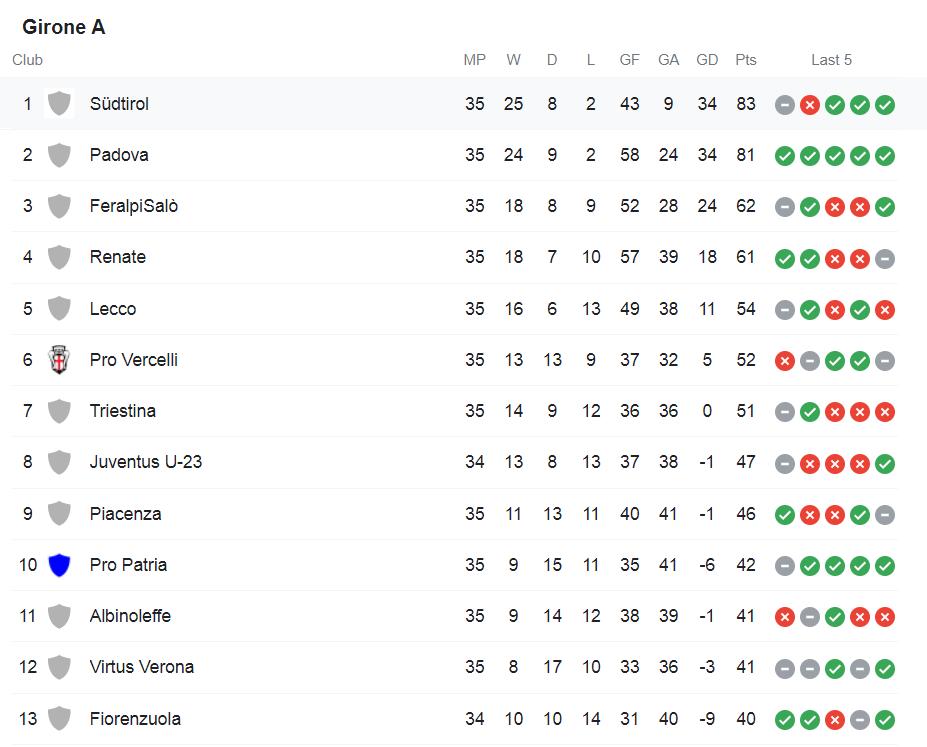The image size is (927, 747).
Task: Click the Pro Vercelli club crest
Action: click(x=59, y=360)
